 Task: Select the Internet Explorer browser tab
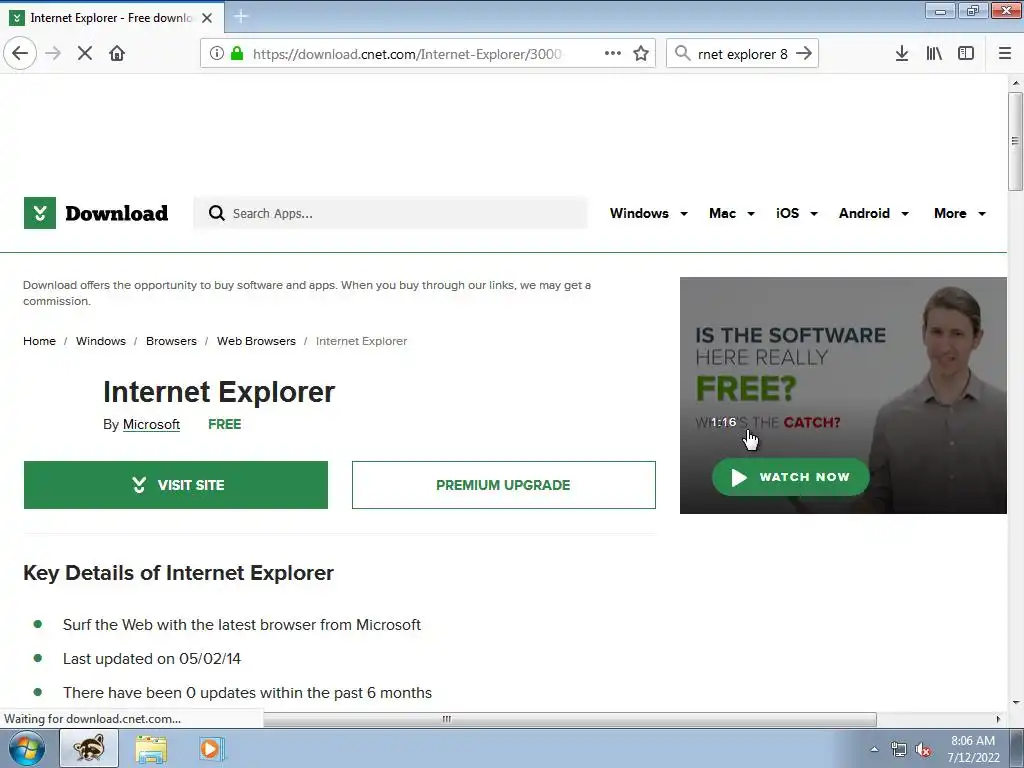tap(111, 18)
